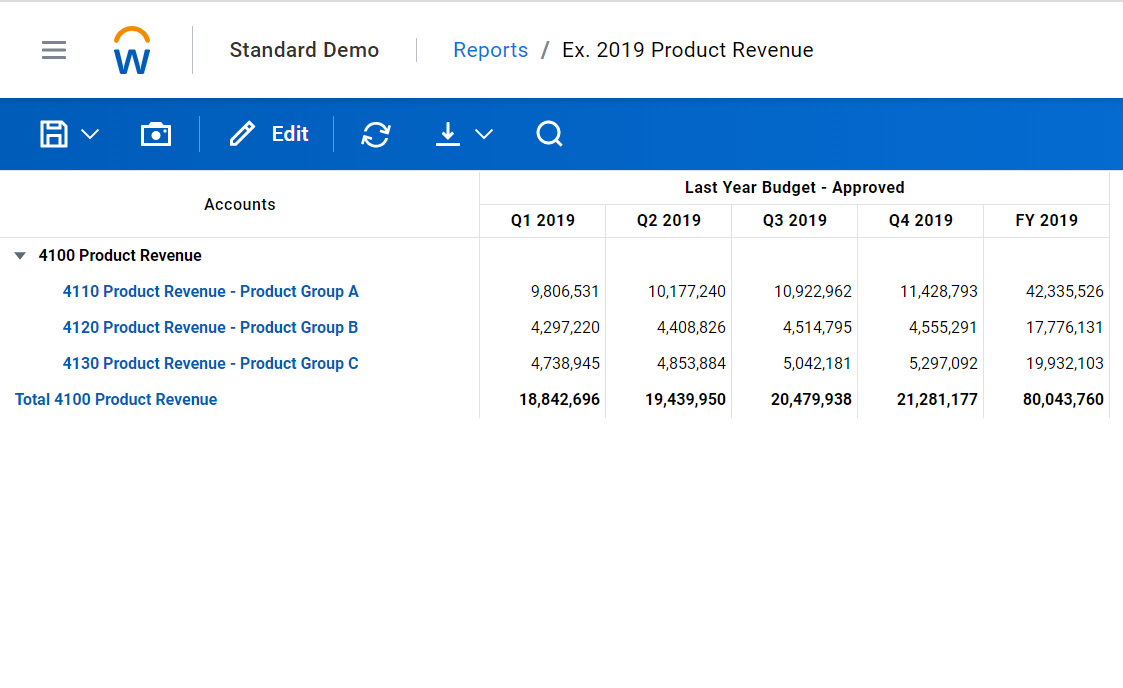The width and height of the screenshot is (1123, 688).
Task: Select the Q1 2019 column header
Action: click(x=542, y=221)
